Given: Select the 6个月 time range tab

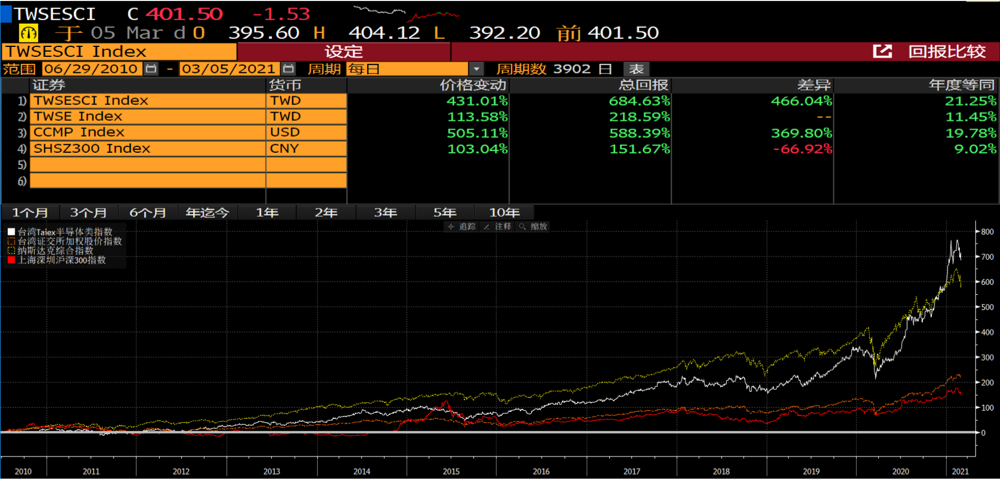Looking at the screenshot, I should (x=147, y=213).
